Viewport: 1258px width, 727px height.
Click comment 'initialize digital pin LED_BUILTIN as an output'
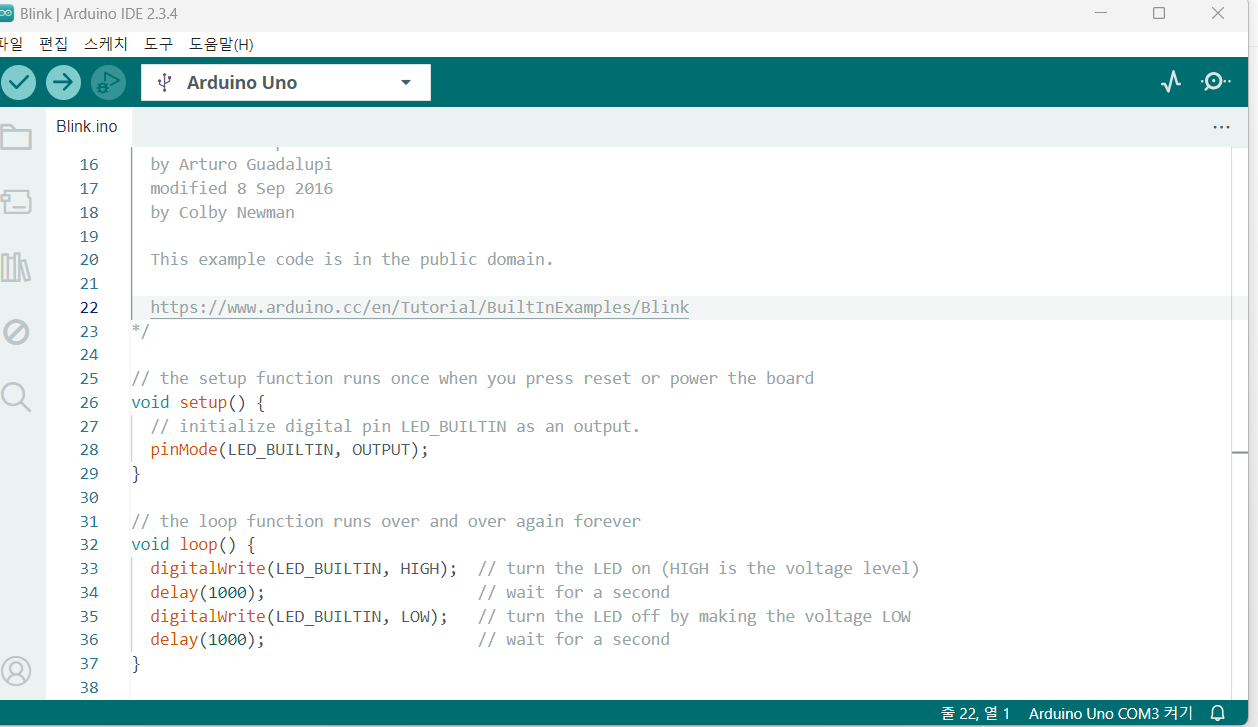click(395, 426)
